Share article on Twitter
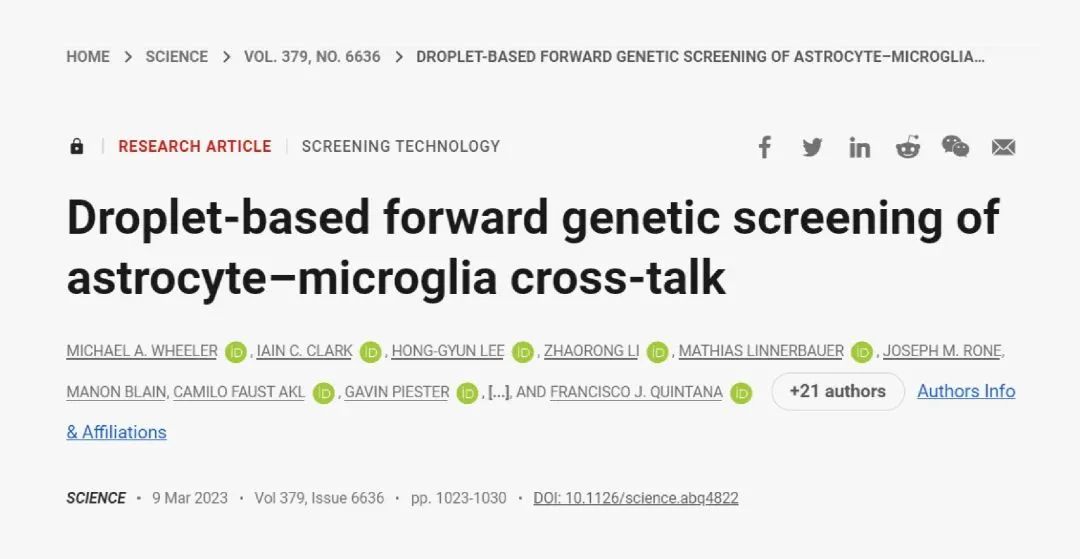1080x559 pixels. tap(812, 148)
